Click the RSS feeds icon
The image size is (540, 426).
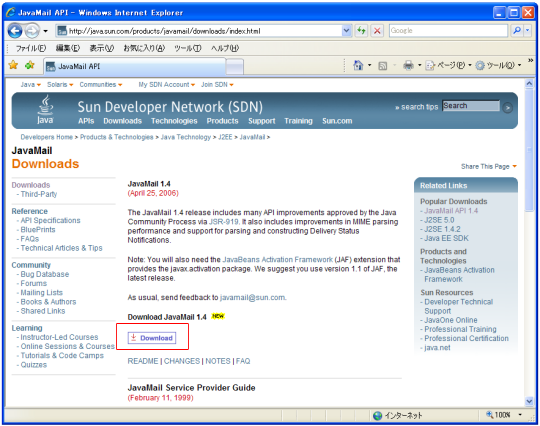pyautogui.click(x=383, y=65)
